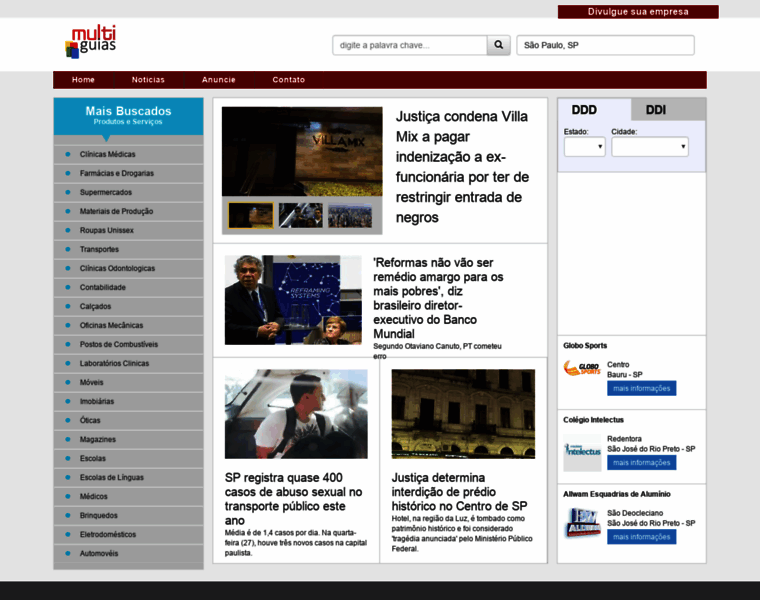Switch to the DDI tab
Image resolution: width=760 pixels, height=600 pixels.
pyautogui.click(x=668, y=110)
